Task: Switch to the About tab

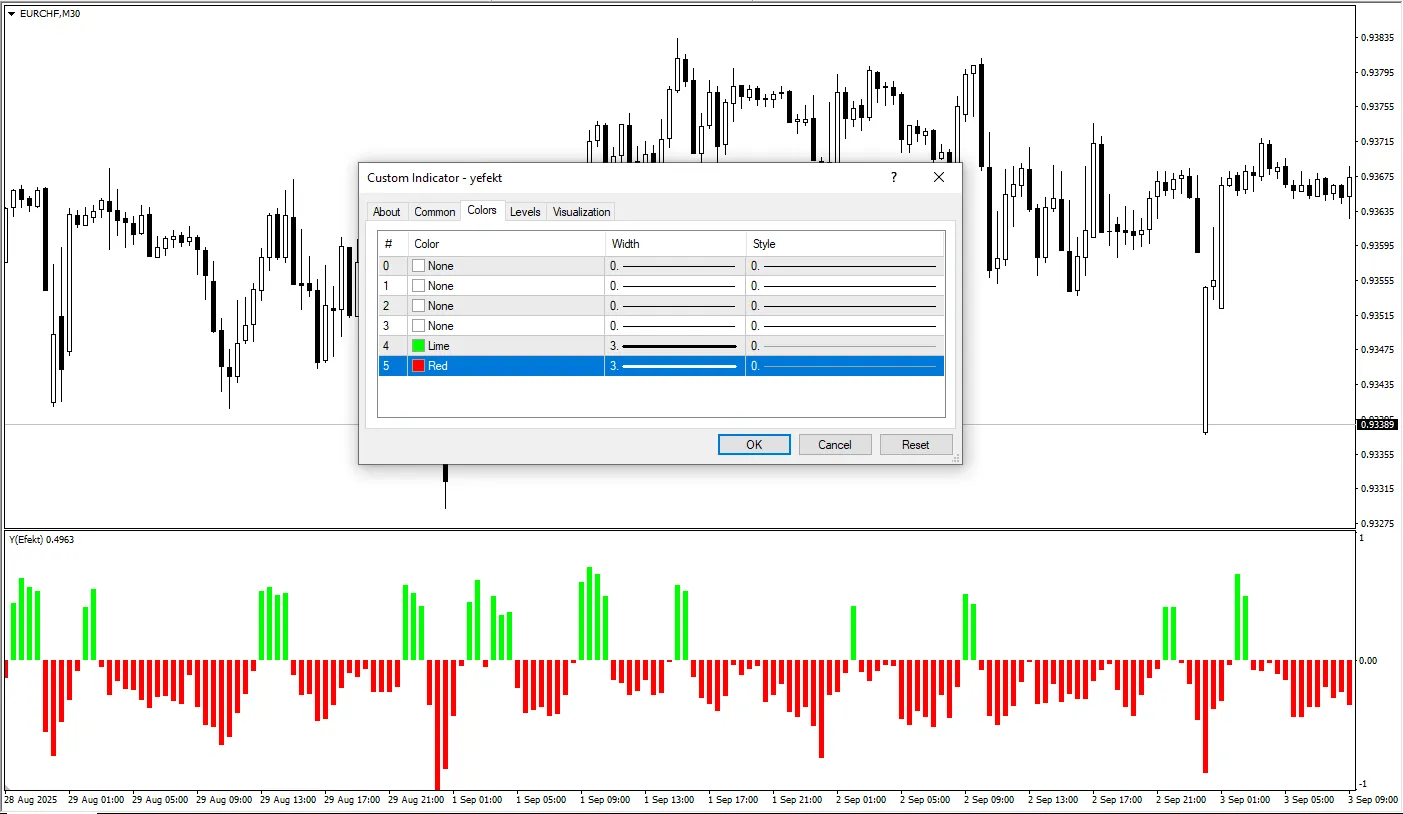Action: click(x=387, y=212)
